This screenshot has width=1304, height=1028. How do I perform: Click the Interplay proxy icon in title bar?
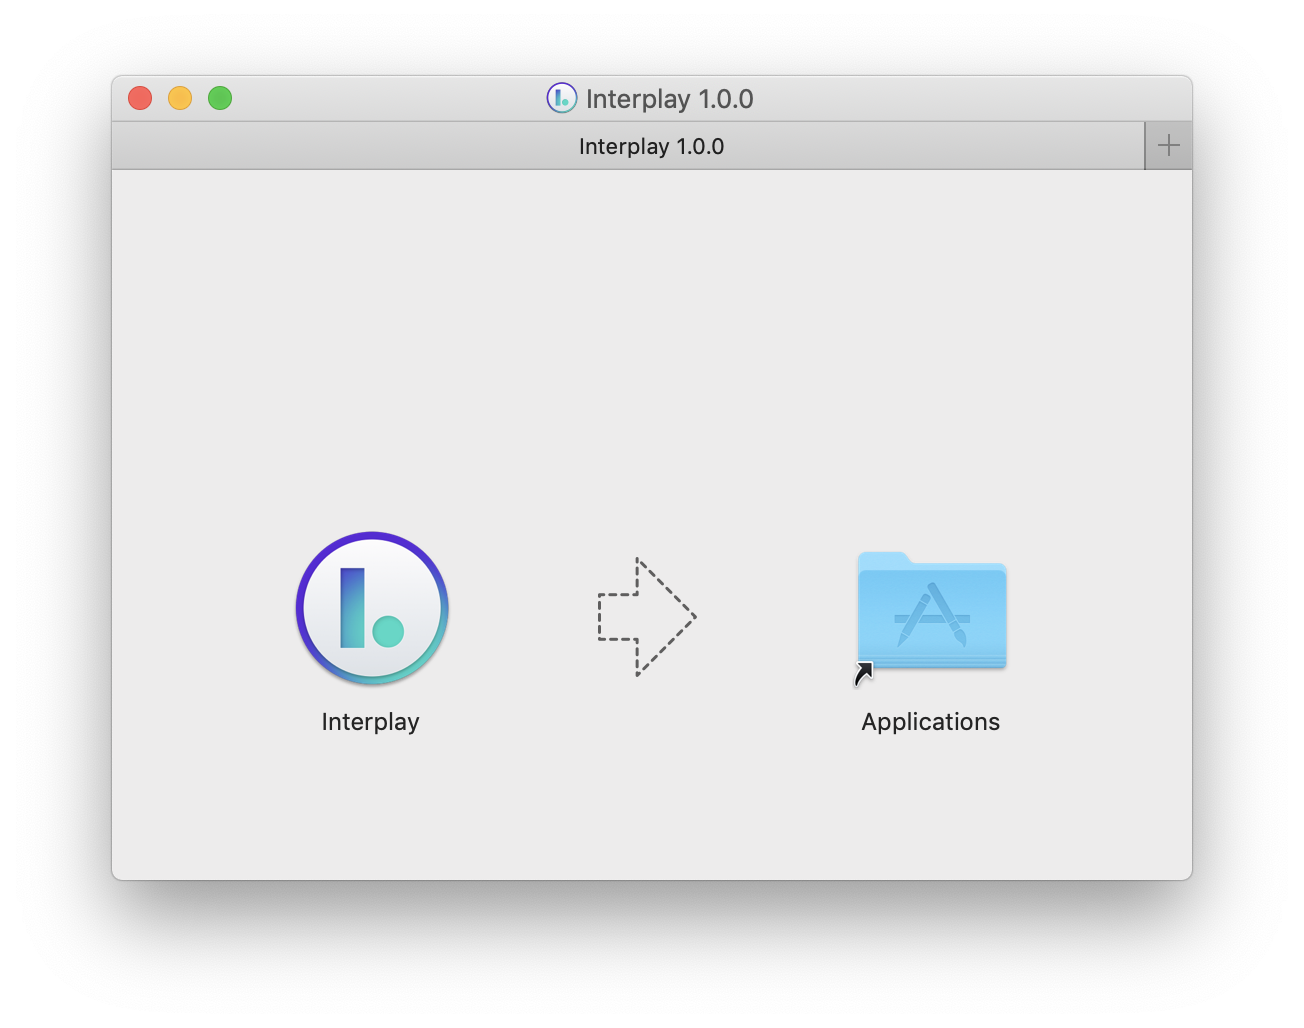(x=562, y=98)
